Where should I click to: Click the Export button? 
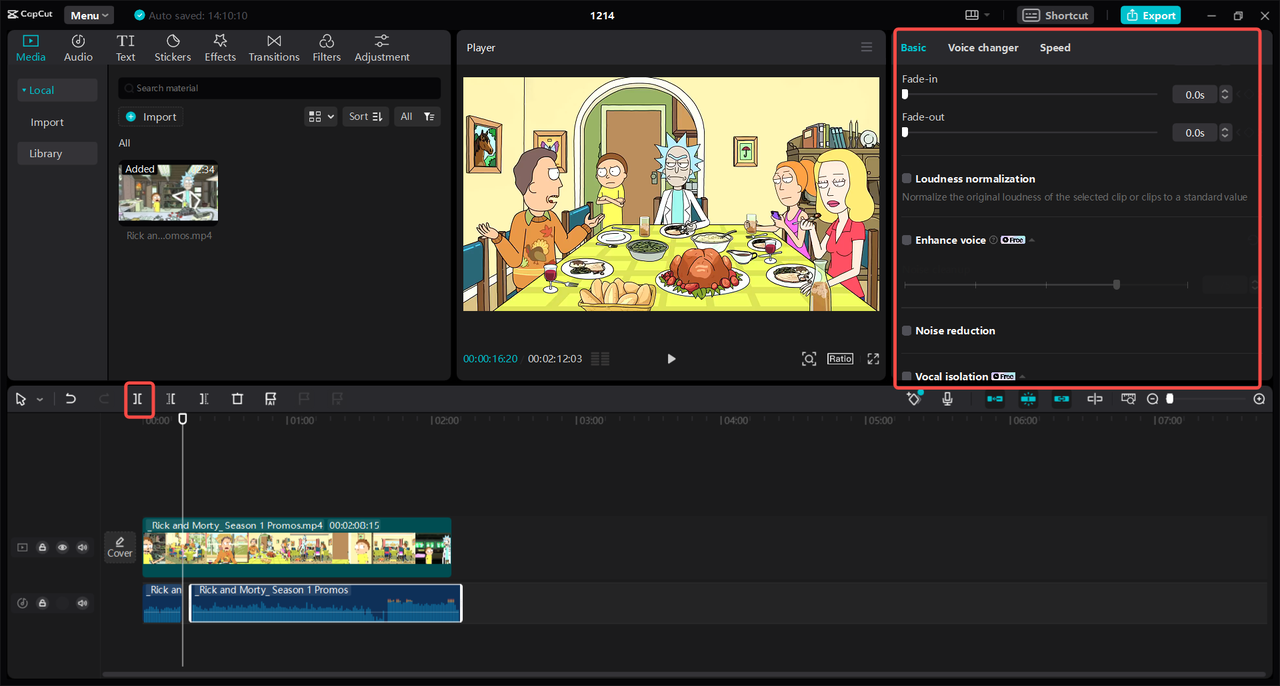[1151, 15]
